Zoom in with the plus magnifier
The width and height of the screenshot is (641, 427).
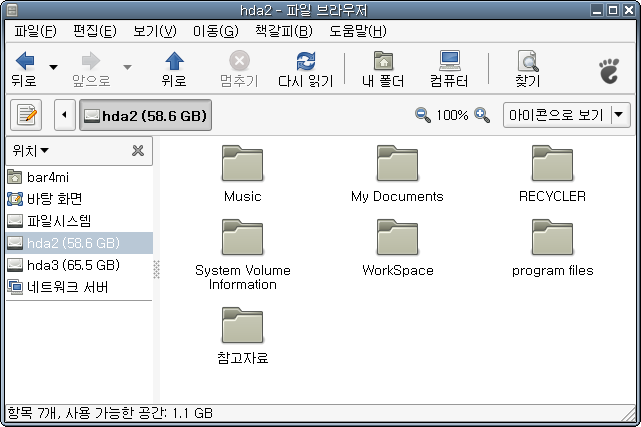482,116
